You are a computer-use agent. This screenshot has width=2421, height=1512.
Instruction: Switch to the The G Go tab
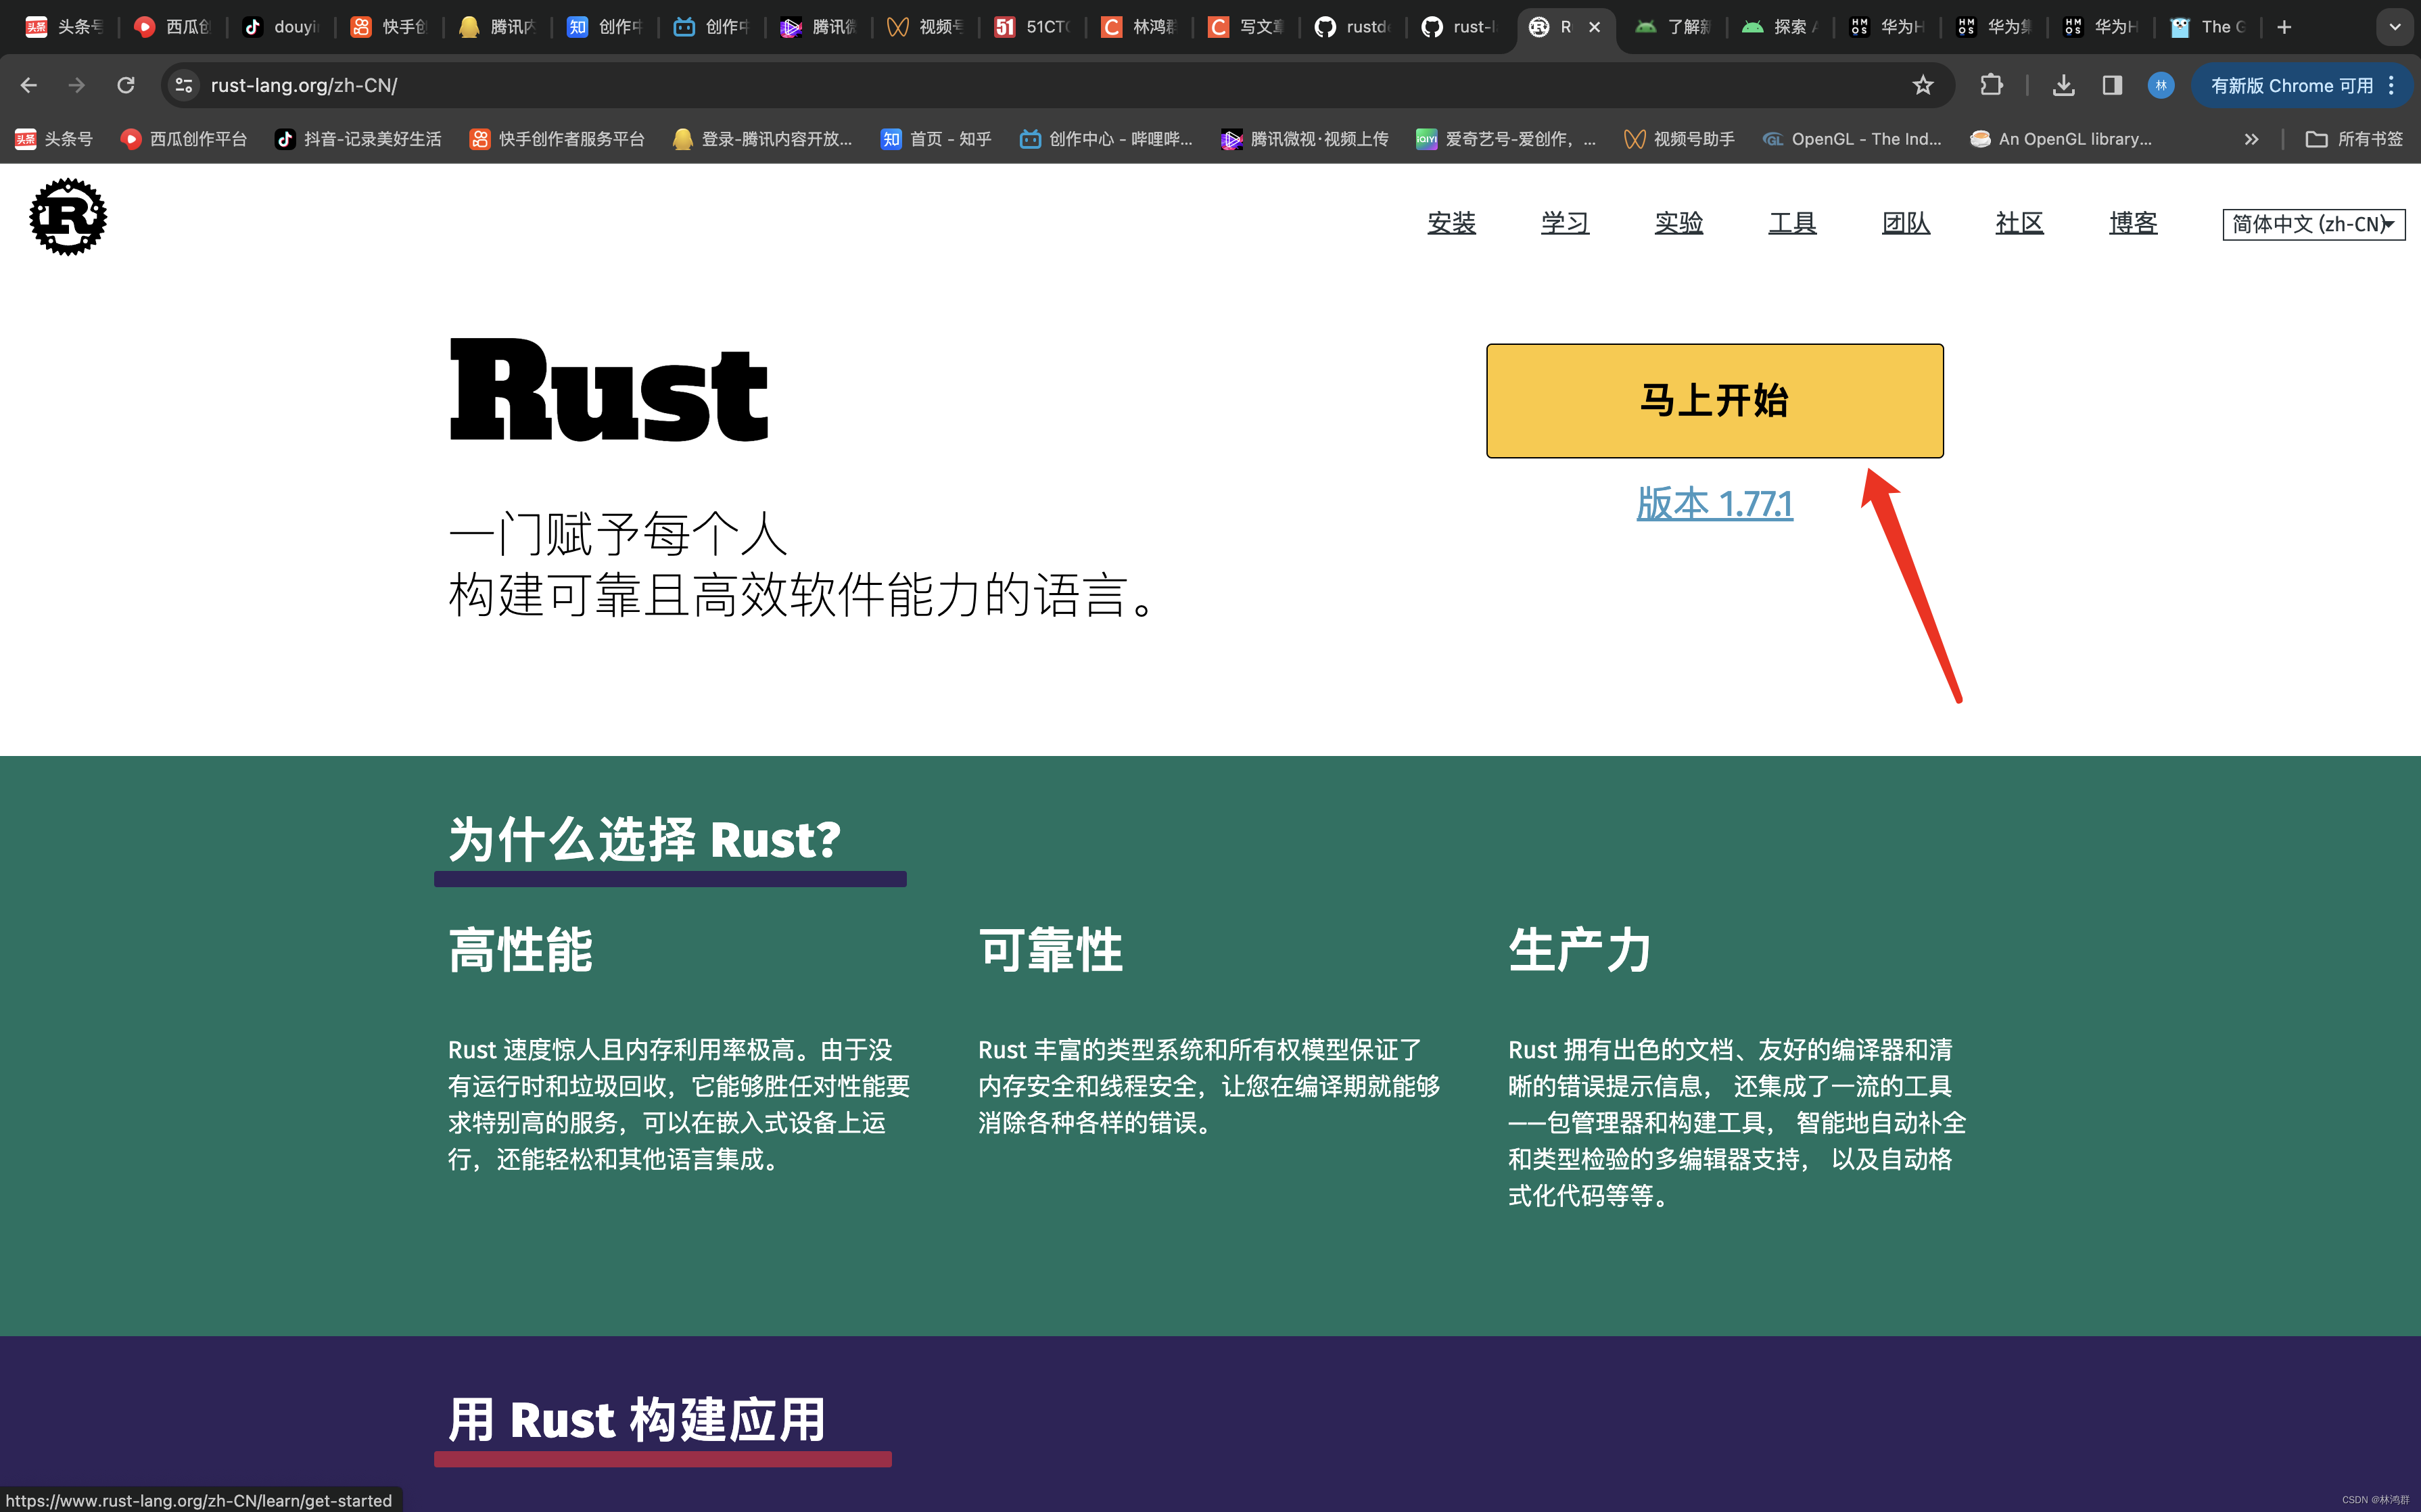(2208, 27)
